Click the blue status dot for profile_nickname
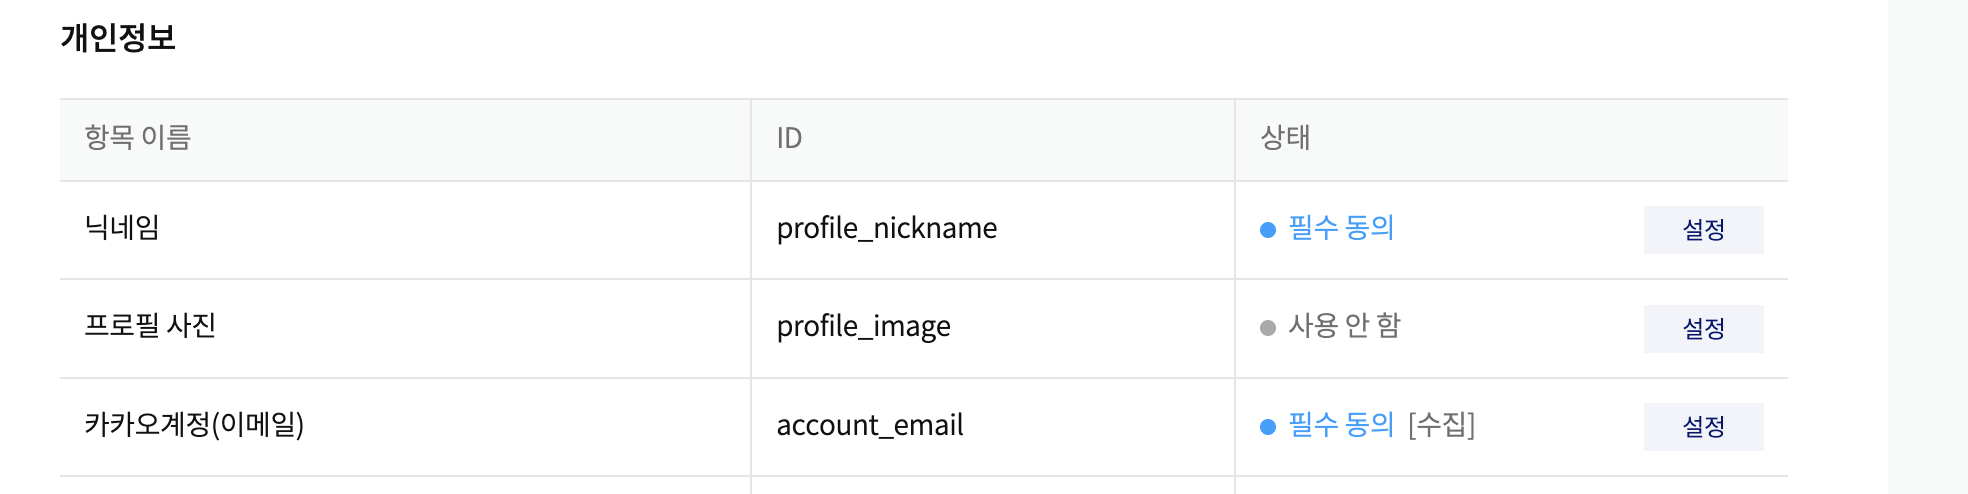1968x494 pixels. click(1268, 230)
